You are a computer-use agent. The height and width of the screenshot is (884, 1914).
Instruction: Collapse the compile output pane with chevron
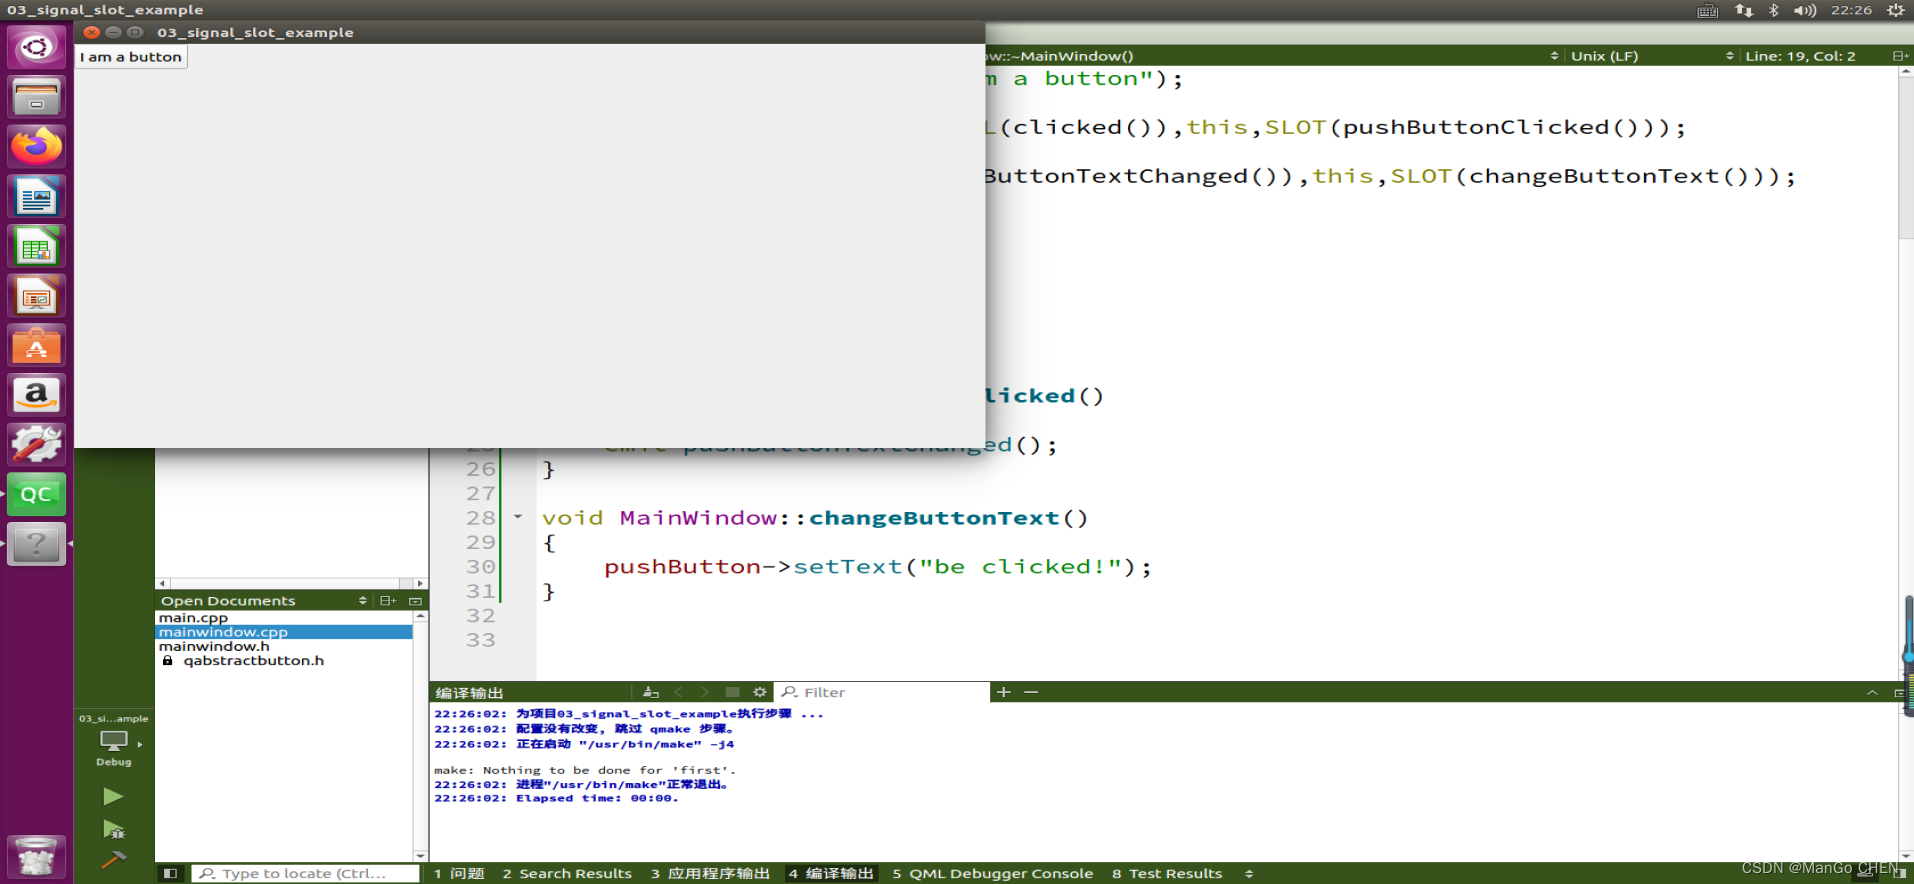click(1872, 692)
